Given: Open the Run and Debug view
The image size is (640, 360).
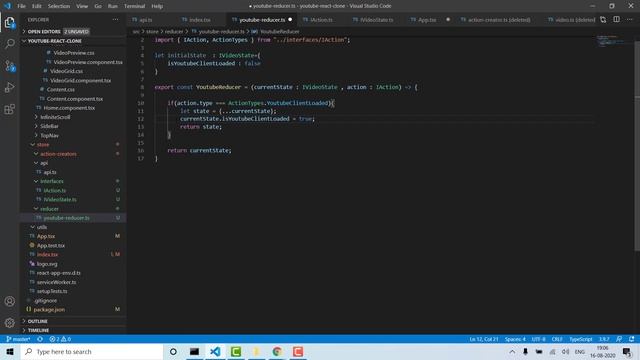Looking at the screenshot, I should [9, 87].
